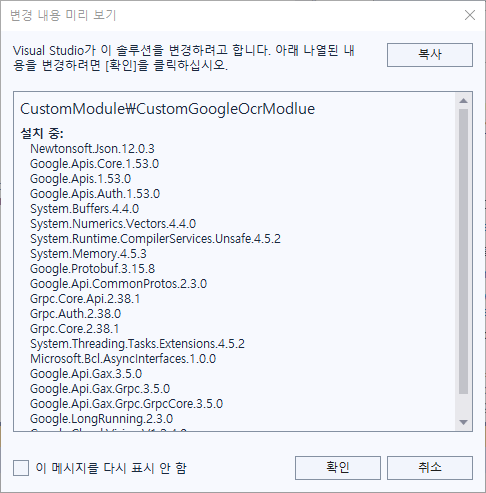Select the System.Memory.4.5.3 entry
The image size is (486, 493).
(88, 254)
